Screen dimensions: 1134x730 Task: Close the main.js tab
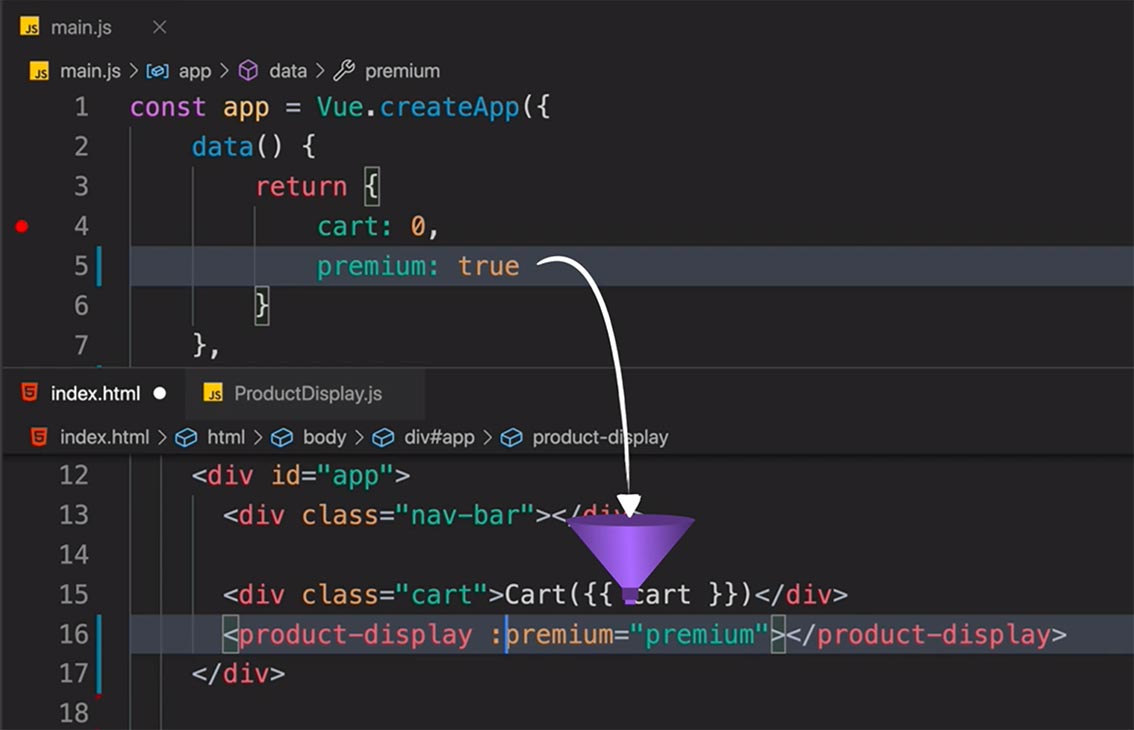click(160, 28)
